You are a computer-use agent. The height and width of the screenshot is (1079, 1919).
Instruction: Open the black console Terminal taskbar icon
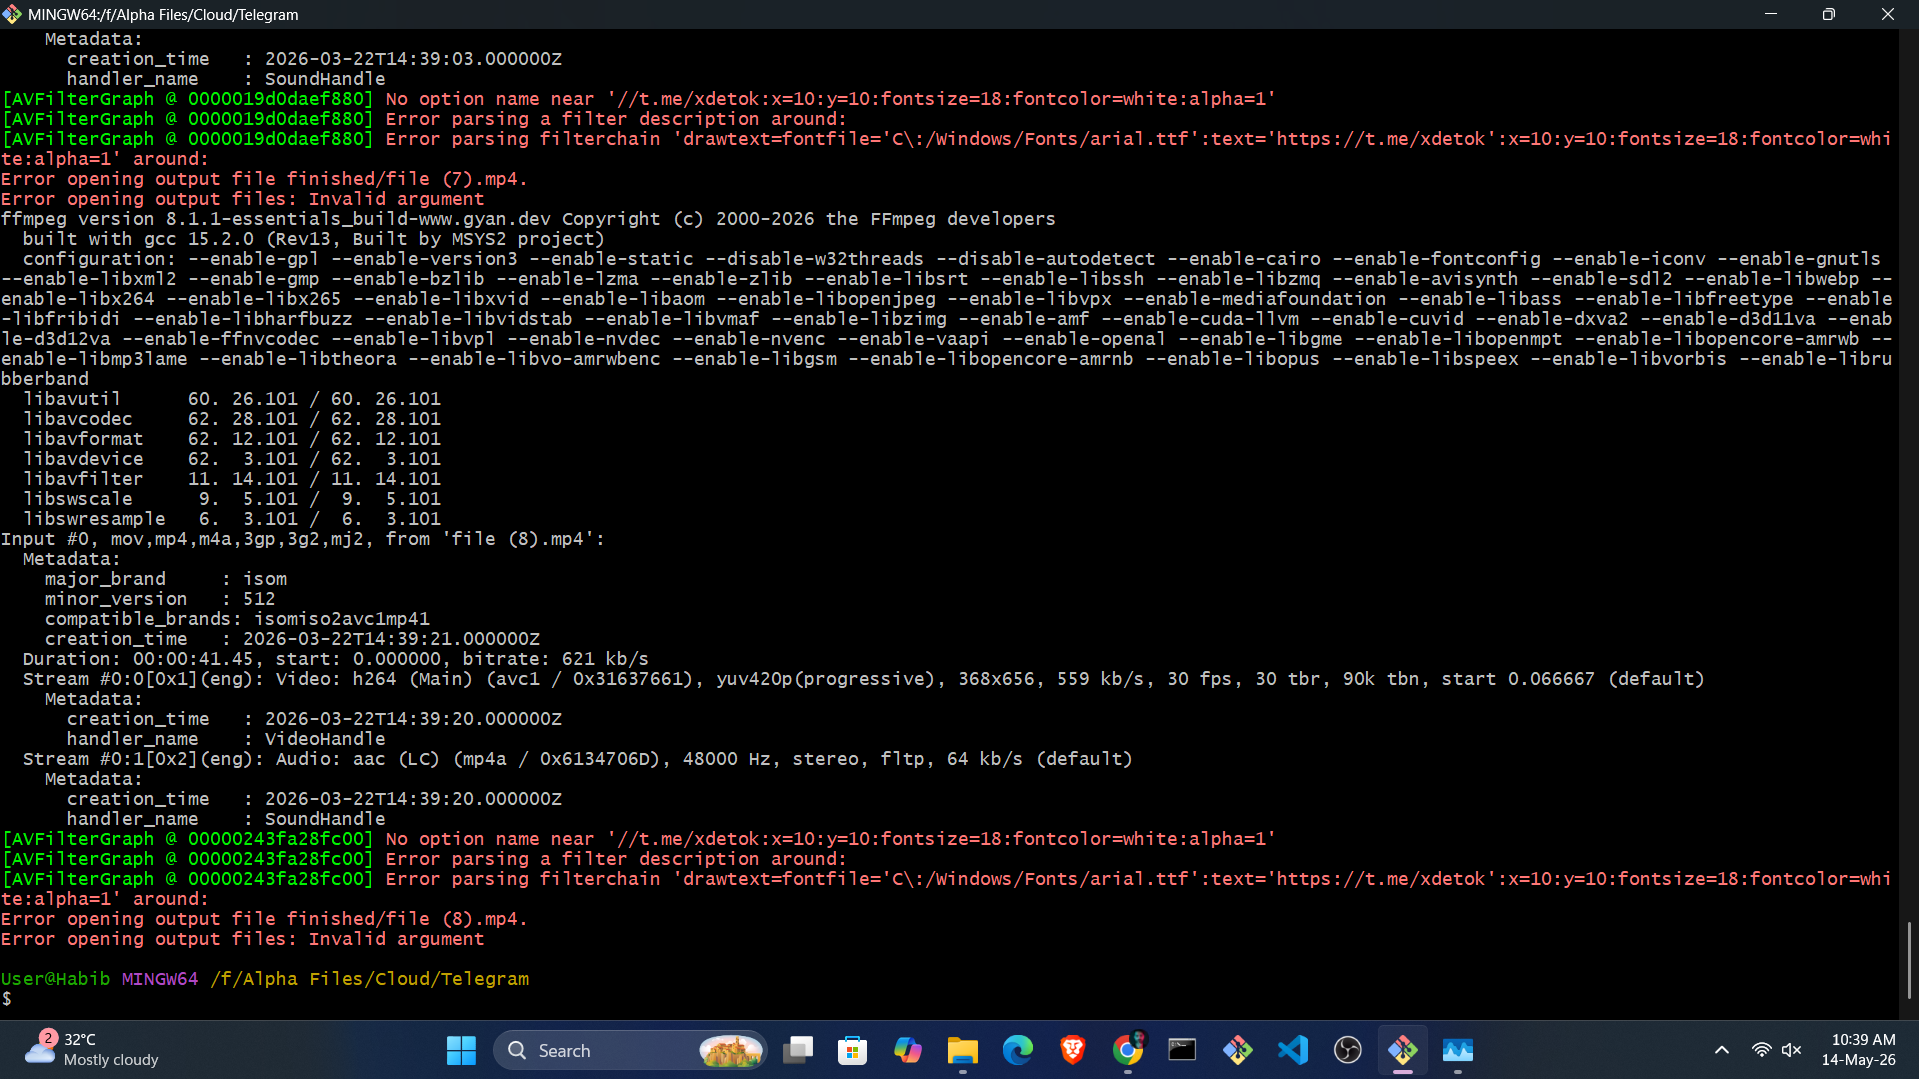1182,1050
